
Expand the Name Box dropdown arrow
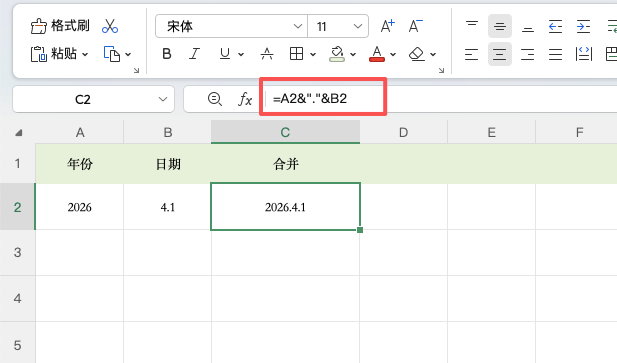pyautogui.click(x=163, y=99)
